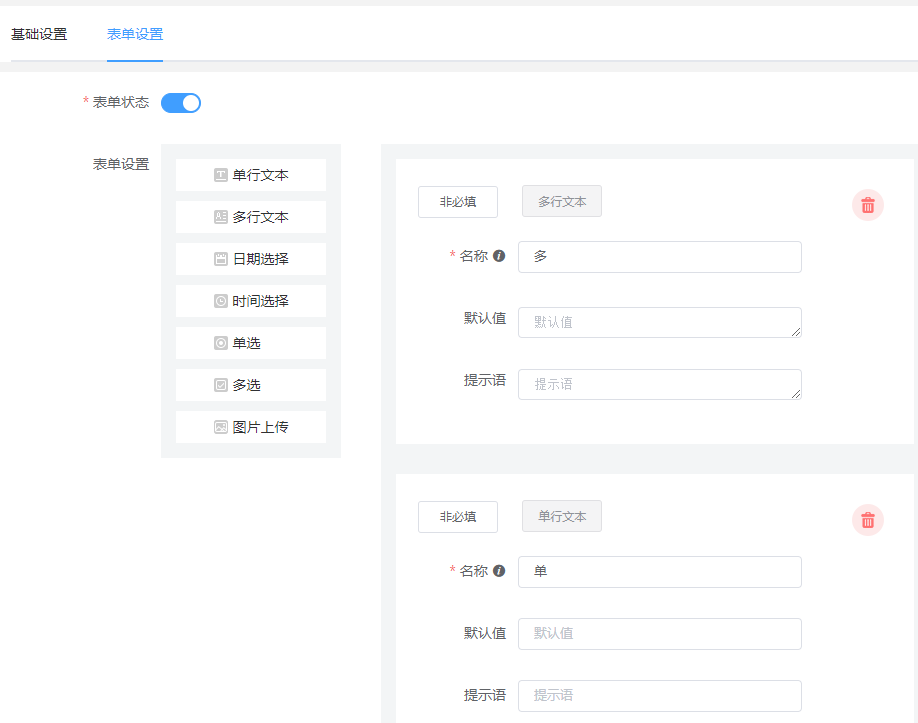Viewport: 918px width, 723px height.
Task: Click 非必填 button in multi-line text card
Action: 457,202
